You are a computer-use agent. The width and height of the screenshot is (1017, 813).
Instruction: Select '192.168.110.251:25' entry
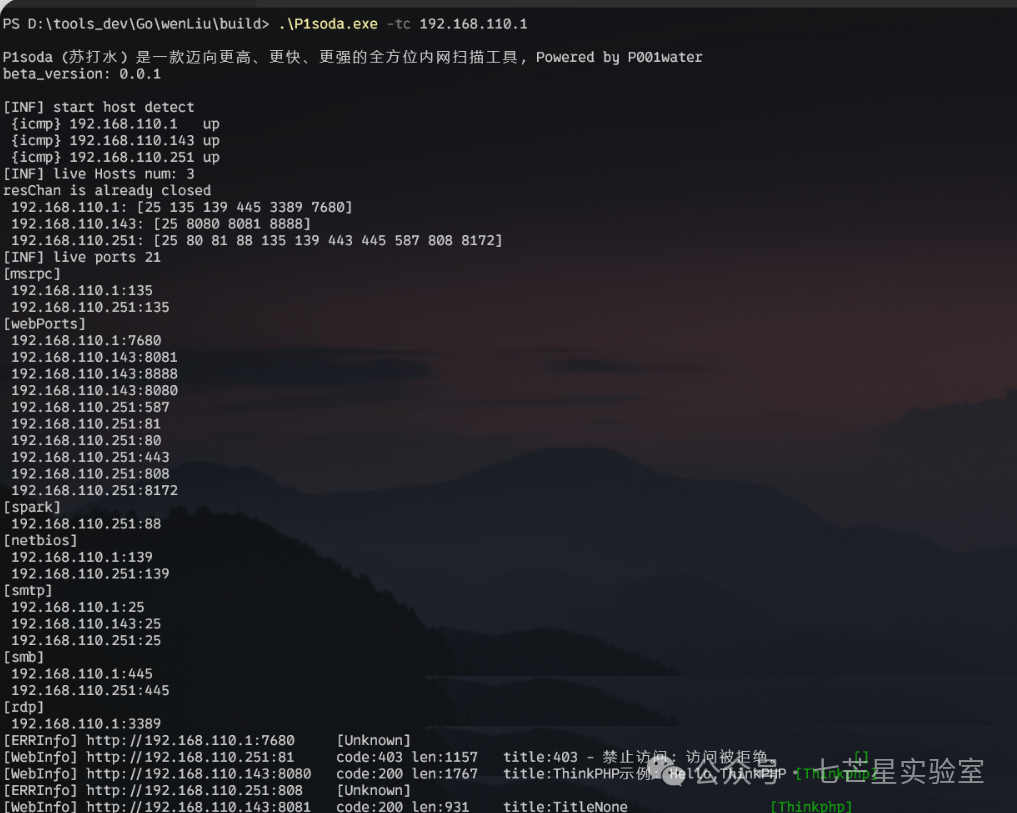tap(86, 640)
